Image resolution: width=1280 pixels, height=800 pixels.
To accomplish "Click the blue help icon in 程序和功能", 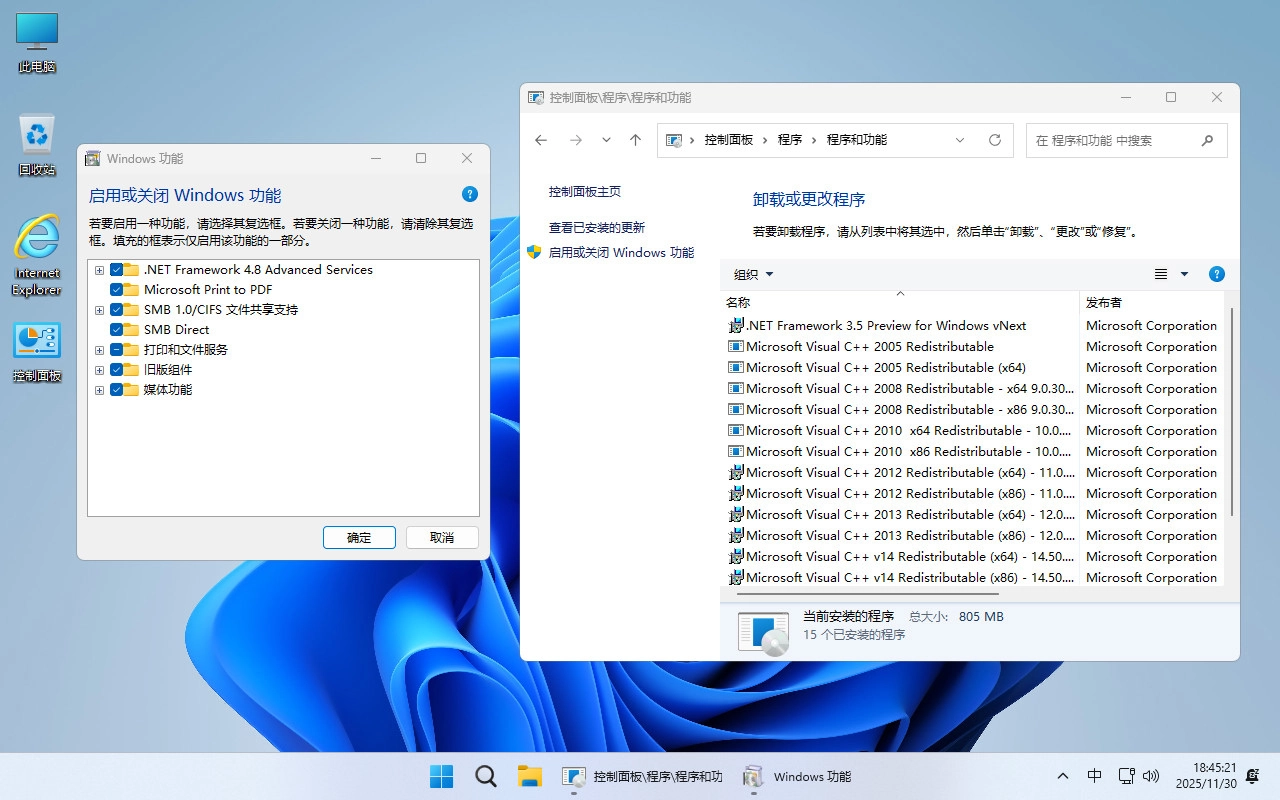I will 1217,273.
